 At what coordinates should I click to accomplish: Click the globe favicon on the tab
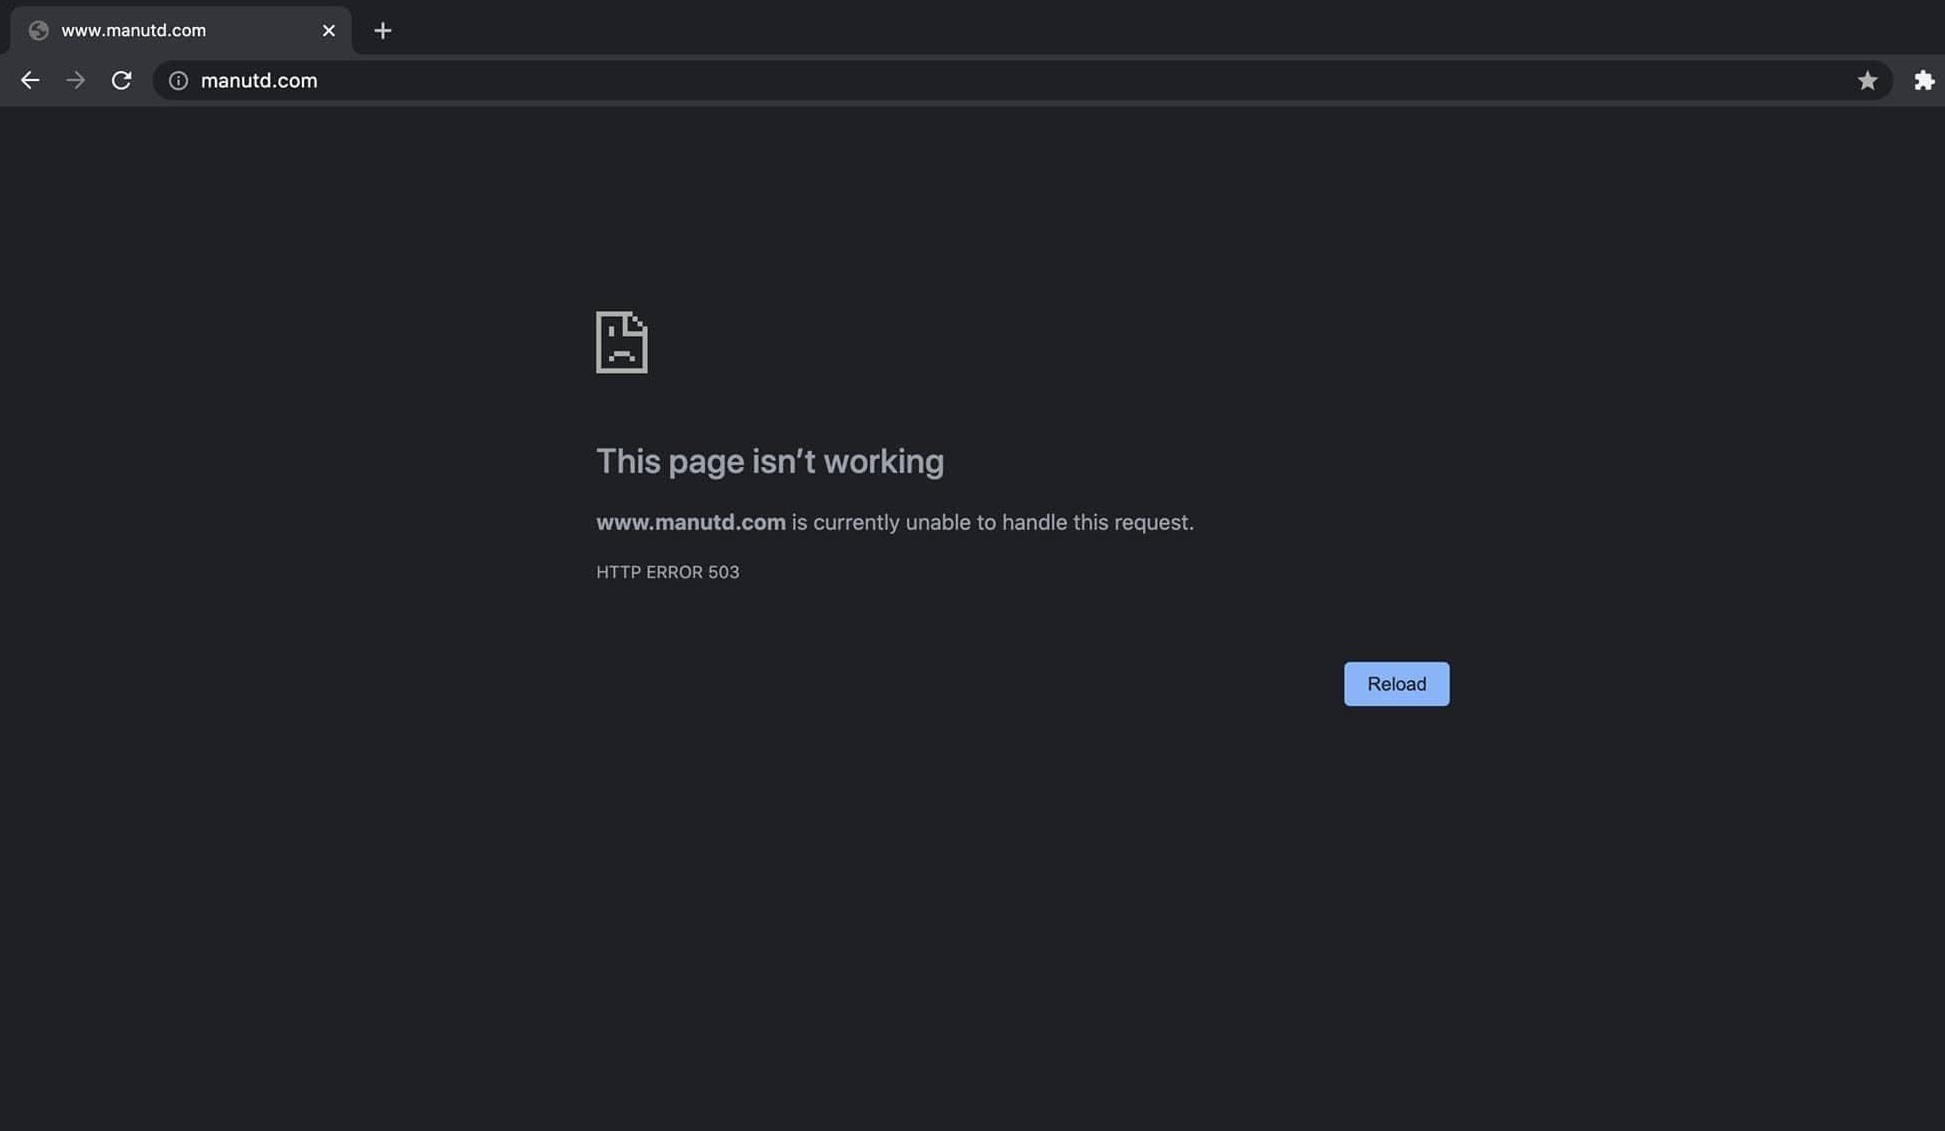click(39, 31)
